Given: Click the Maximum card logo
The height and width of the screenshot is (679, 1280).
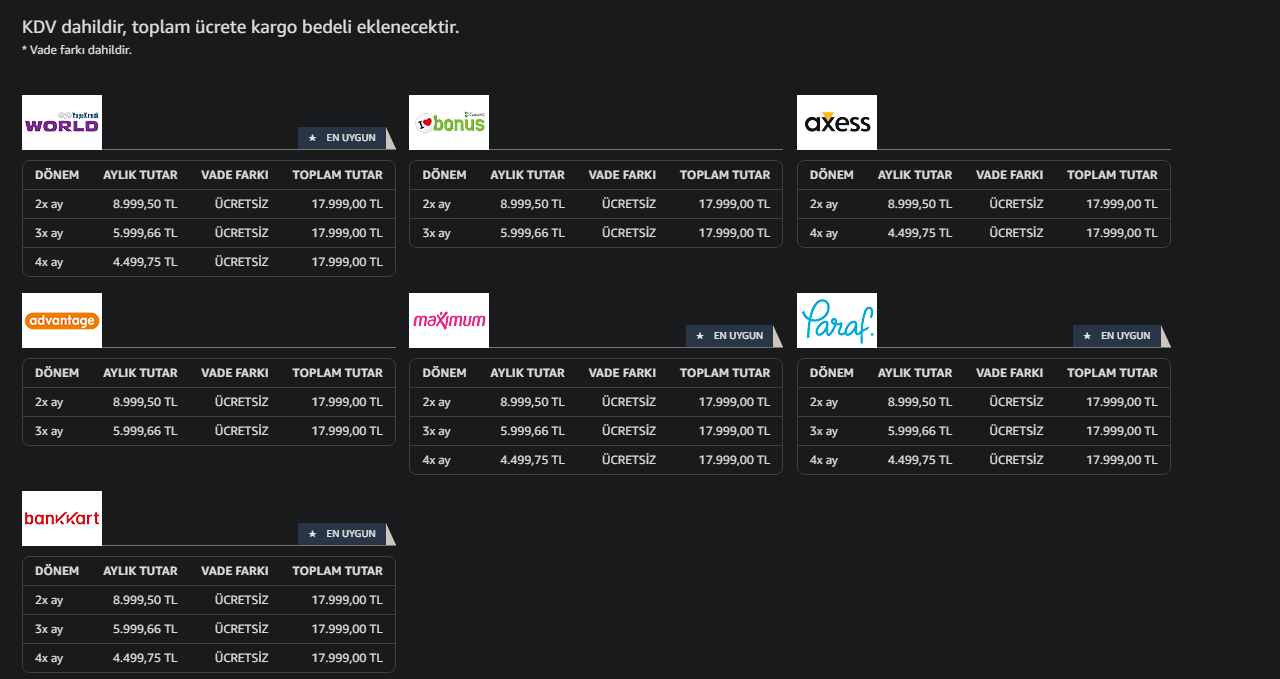Looking at the screenshot, I should (x=449, y=320).
